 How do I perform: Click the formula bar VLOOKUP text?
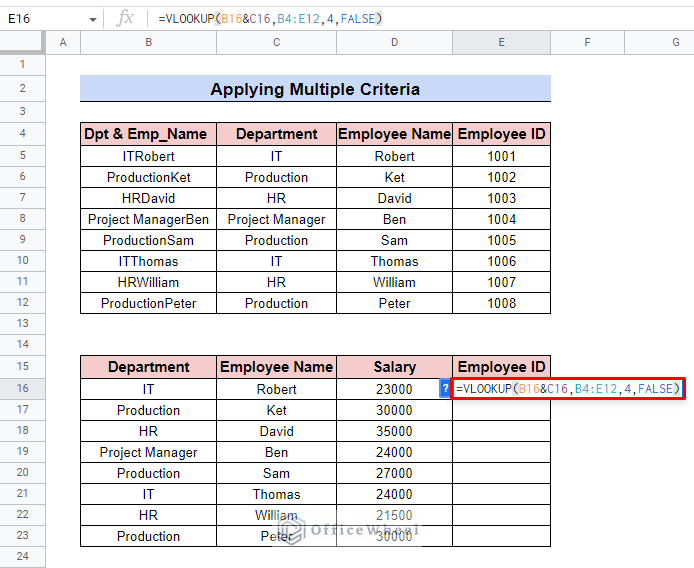click(270, 19)
